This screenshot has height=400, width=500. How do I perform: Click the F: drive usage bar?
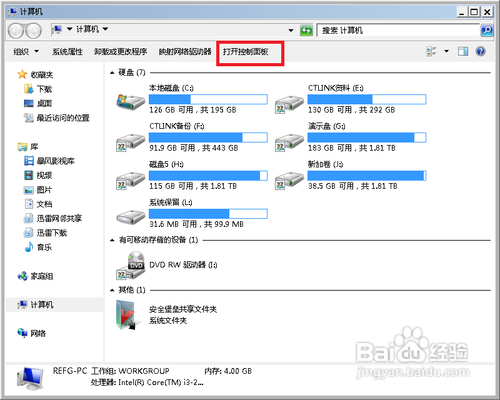[x=208, y=137]
